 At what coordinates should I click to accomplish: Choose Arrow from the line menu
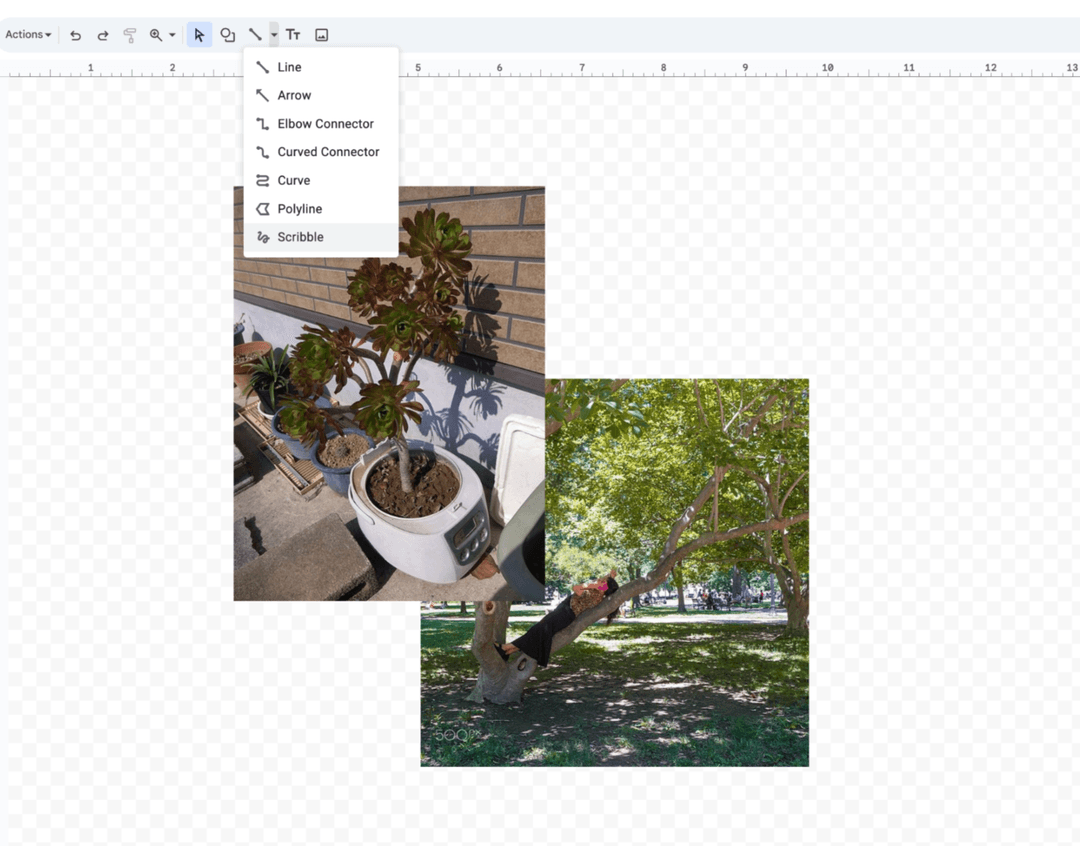[x=294, y=95]
